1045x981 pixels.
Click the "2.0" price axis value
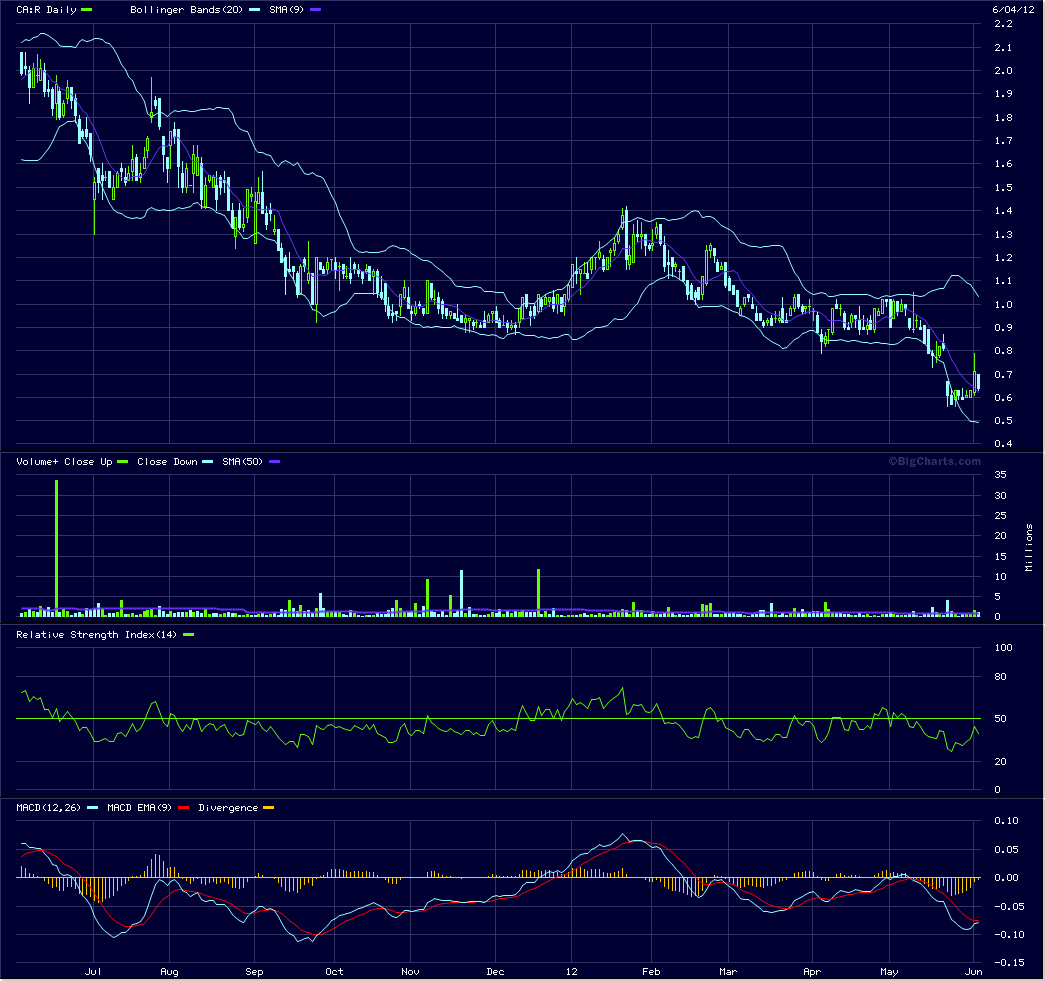point(1003,71)
